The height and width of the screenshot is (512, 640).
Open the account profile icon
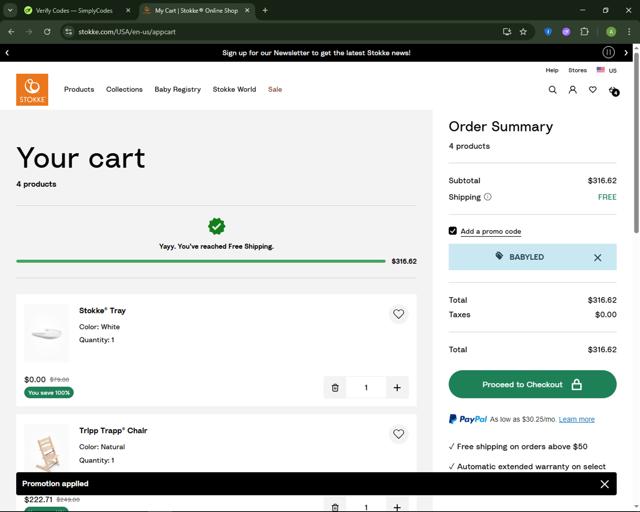pos(573,90)
